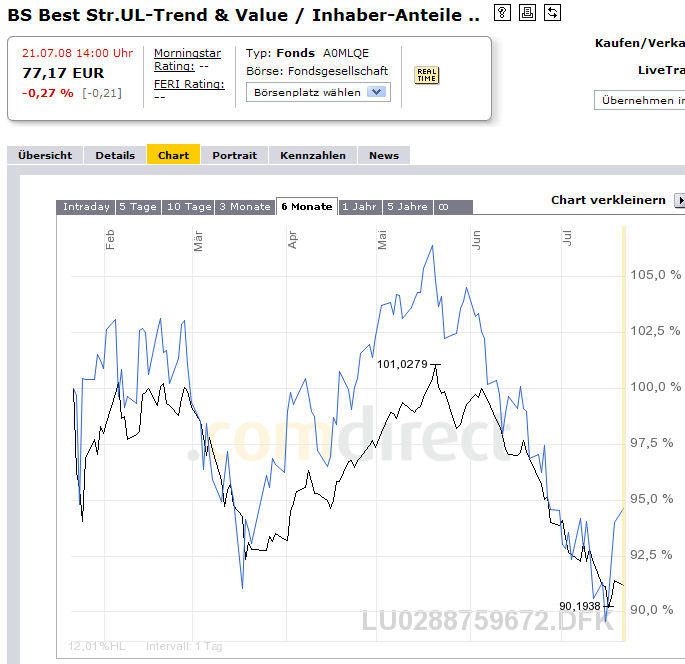Open the News tab
The image size is (685, 664).
click(x=384, y=156)
